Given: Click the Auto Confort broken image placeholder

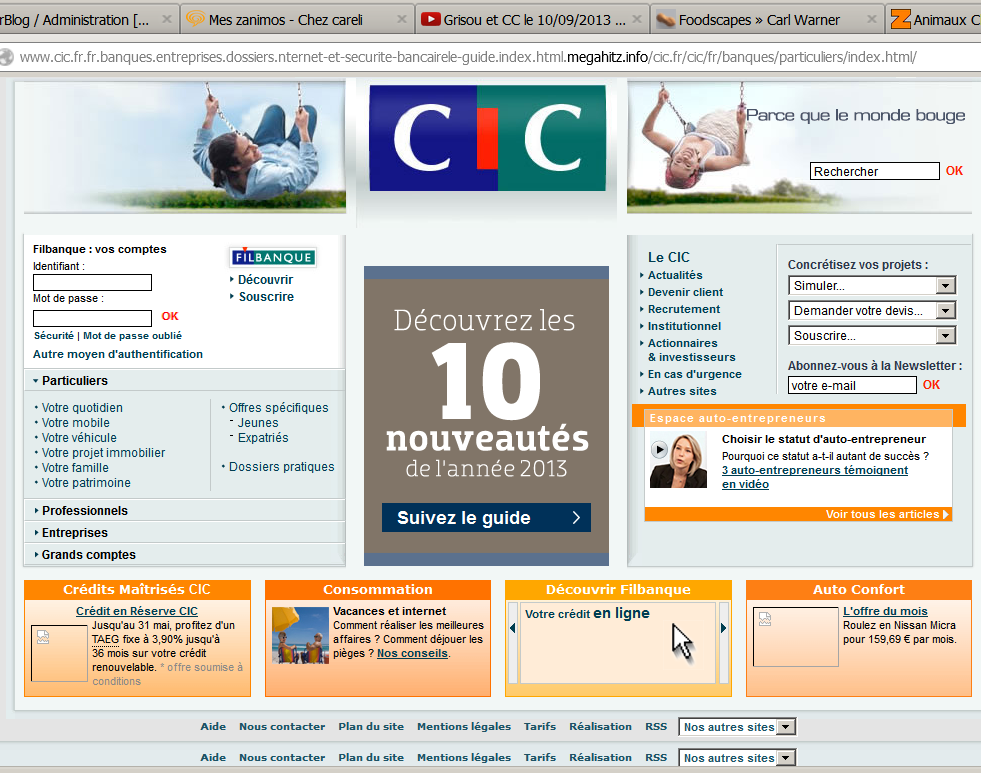Looking at the screenshot, I should click(796, 637).
